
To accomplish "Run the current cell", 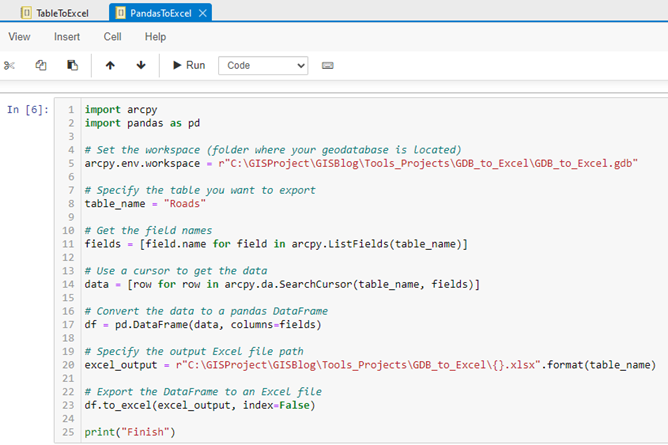I will [x=189, y=65].
